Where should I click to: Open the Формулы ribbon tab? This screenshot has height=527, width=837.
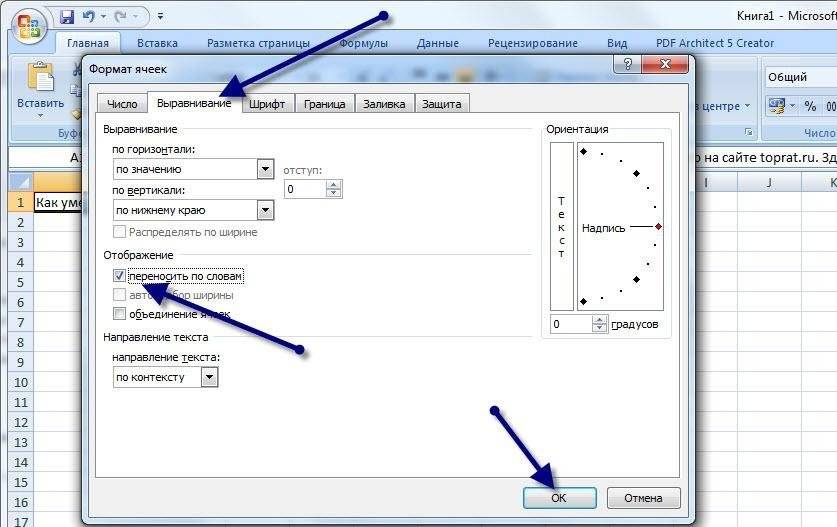(364, 43)
